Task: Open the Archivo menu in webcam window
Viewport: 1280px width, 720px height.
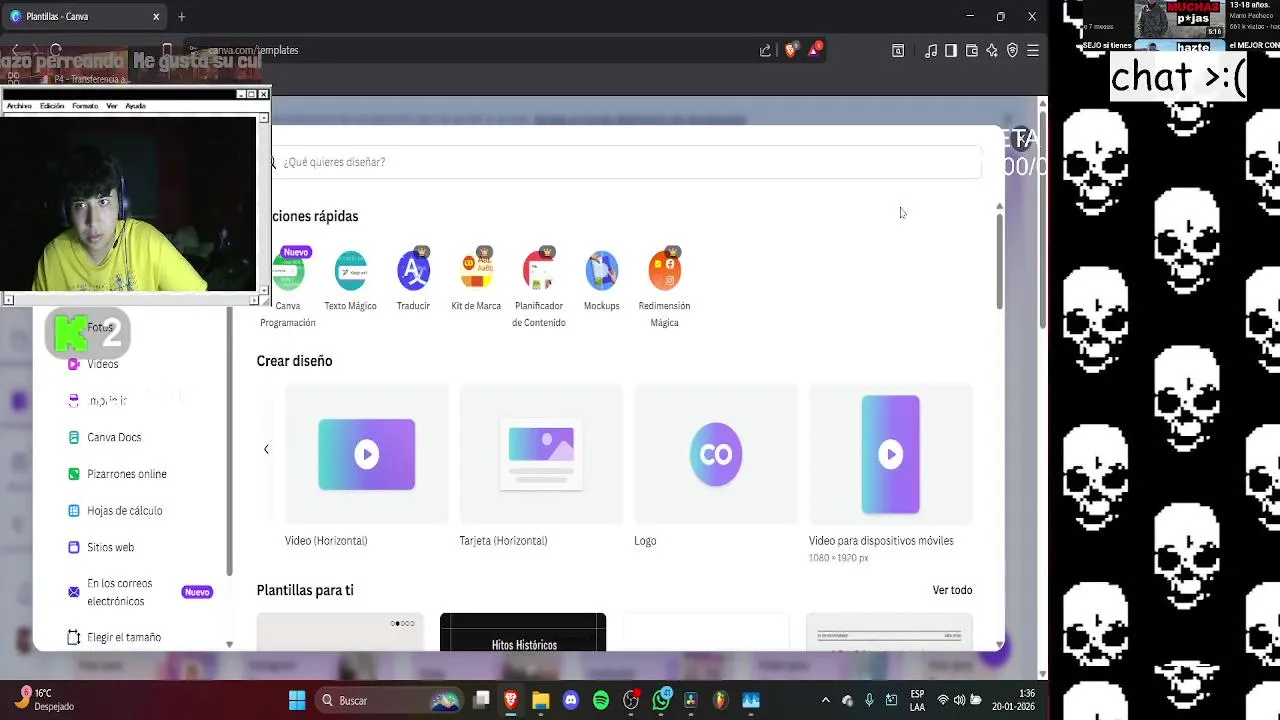Action: (x=19, y=106)
